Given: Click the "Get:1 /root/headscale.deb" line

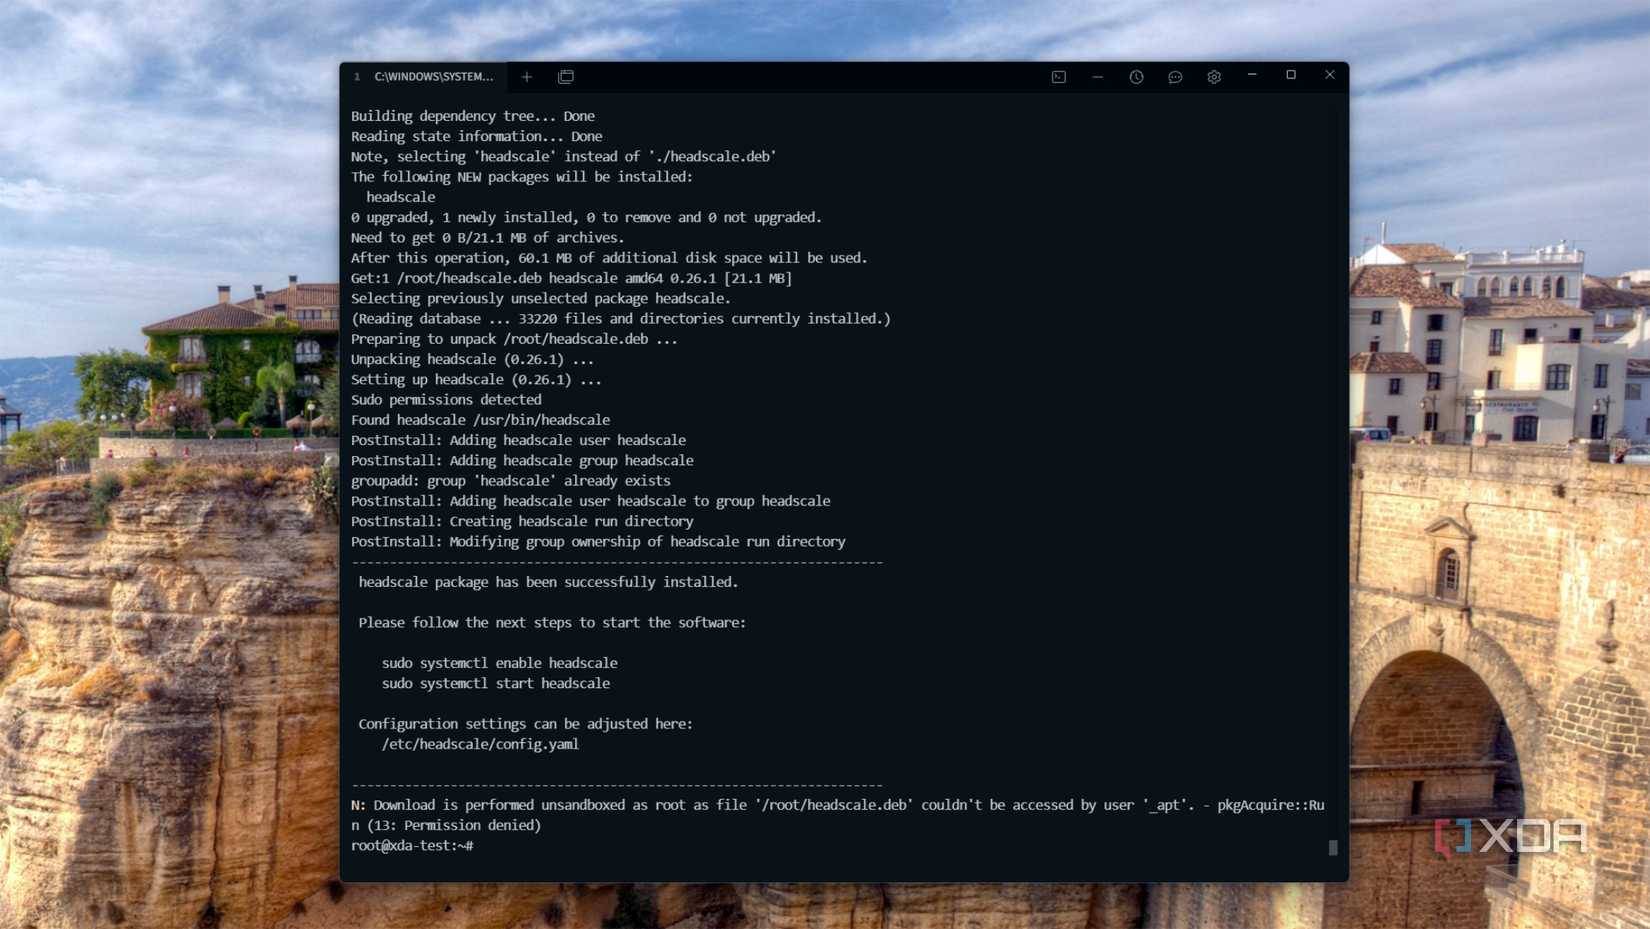Looking at the screenshot, I should 571,278.
